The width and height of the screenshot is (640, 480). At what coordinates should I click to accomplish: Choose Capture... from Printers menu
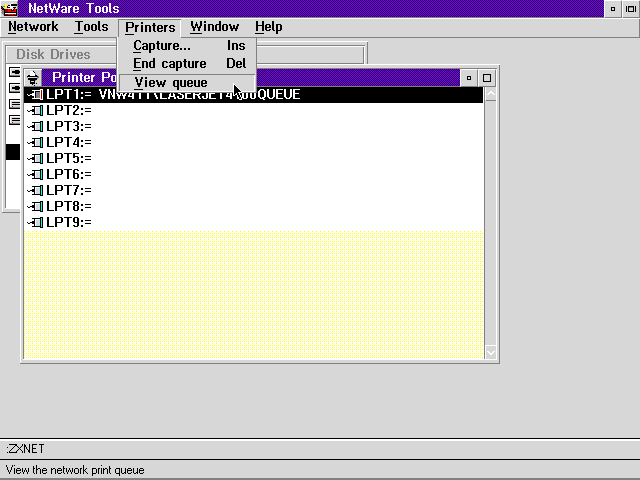click(x=187, y=45)
